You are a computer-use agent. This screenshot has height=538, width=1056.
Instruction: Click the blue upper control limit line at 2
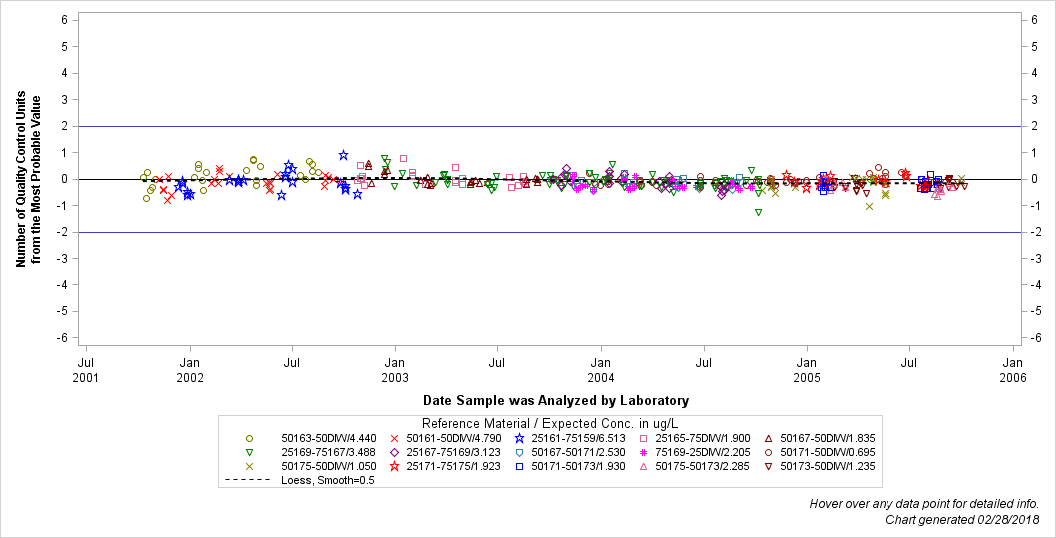[550, 127]
